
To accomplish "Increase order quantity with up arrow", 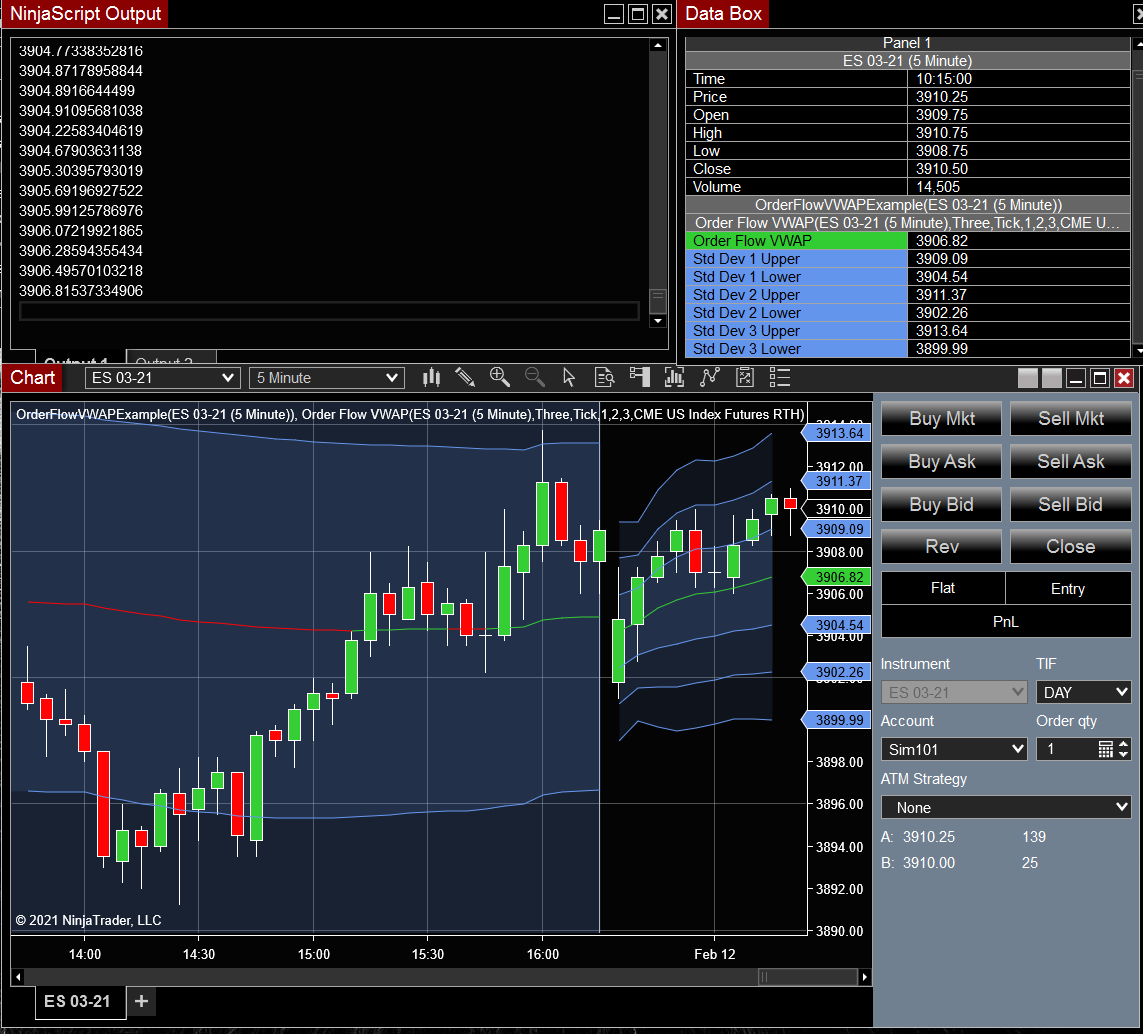I will click(x=1123, y=745).
